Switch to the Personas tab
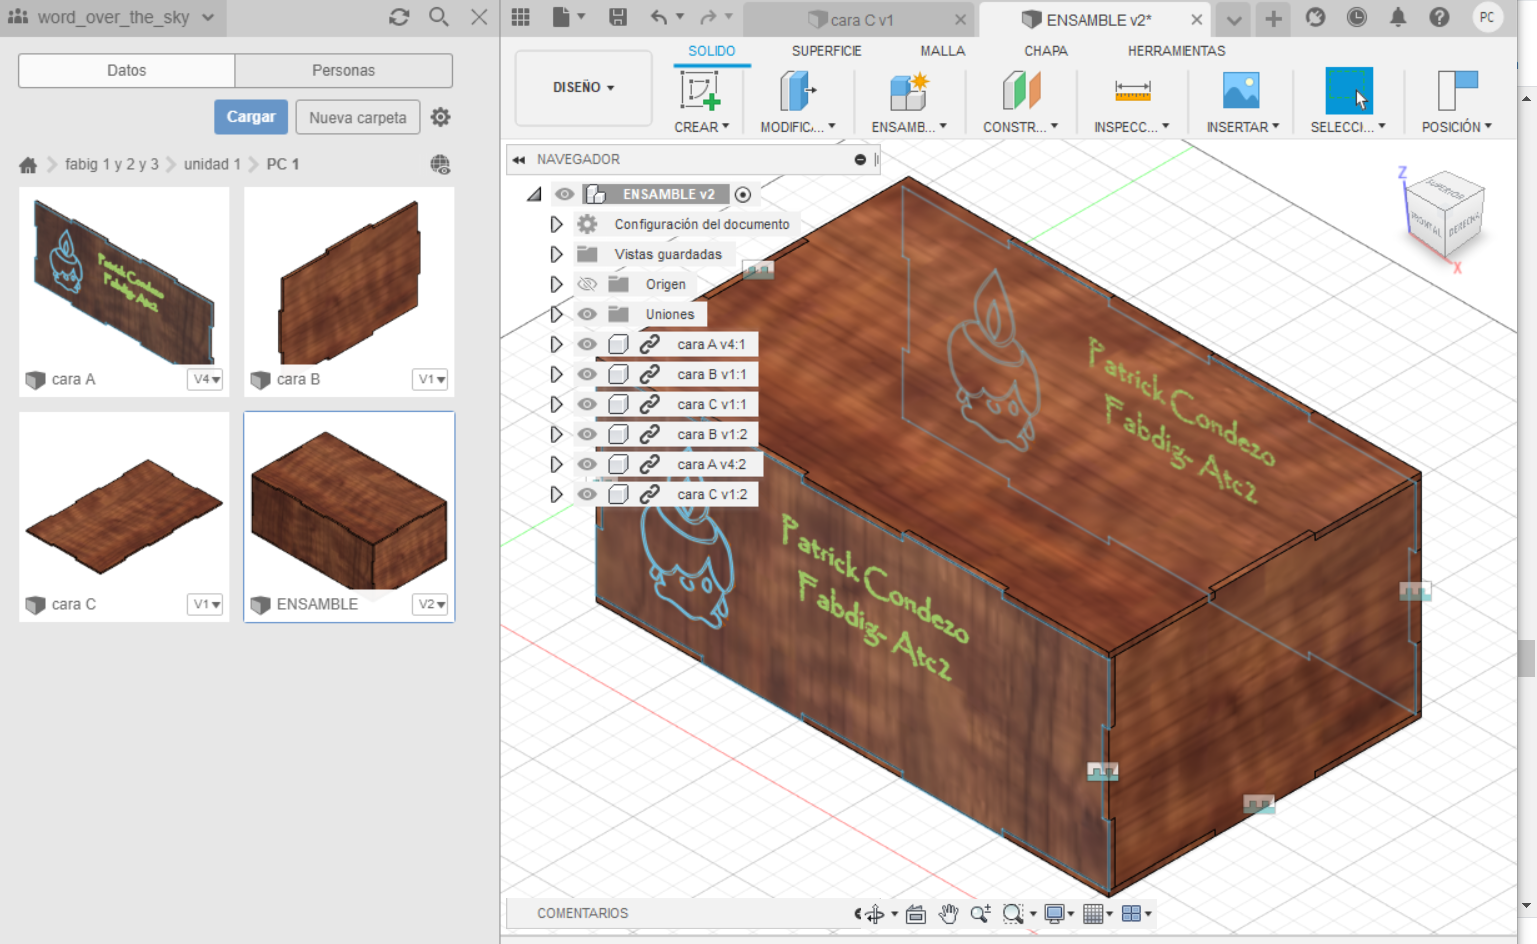Screen dimensions: 1537x944 [343, 70]
